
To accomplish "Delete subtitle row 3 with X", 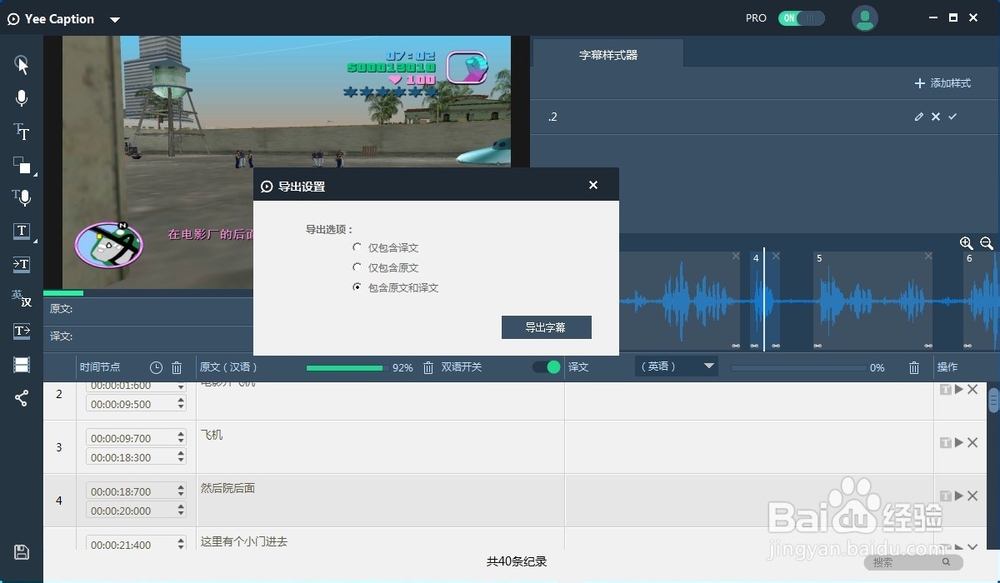I will pos(973,442).
